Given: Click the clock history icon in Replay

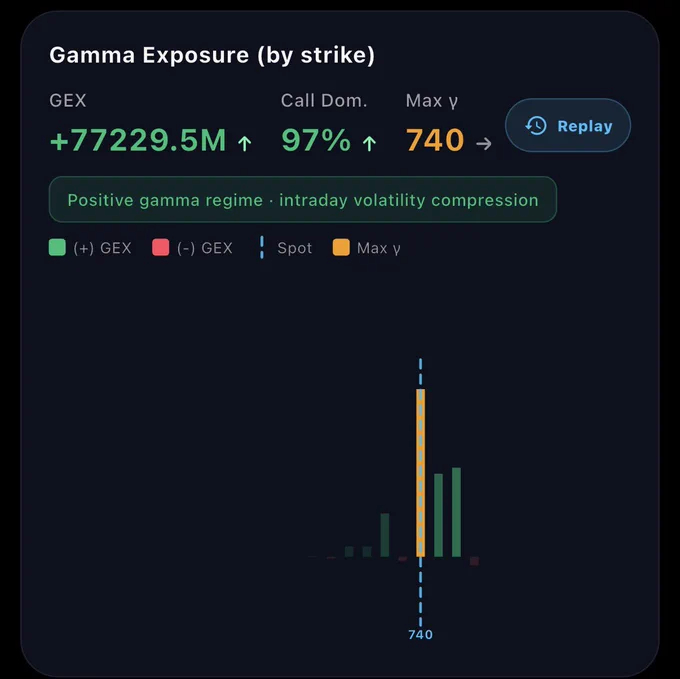Looking at the screenshot, I should coord(536,126).
